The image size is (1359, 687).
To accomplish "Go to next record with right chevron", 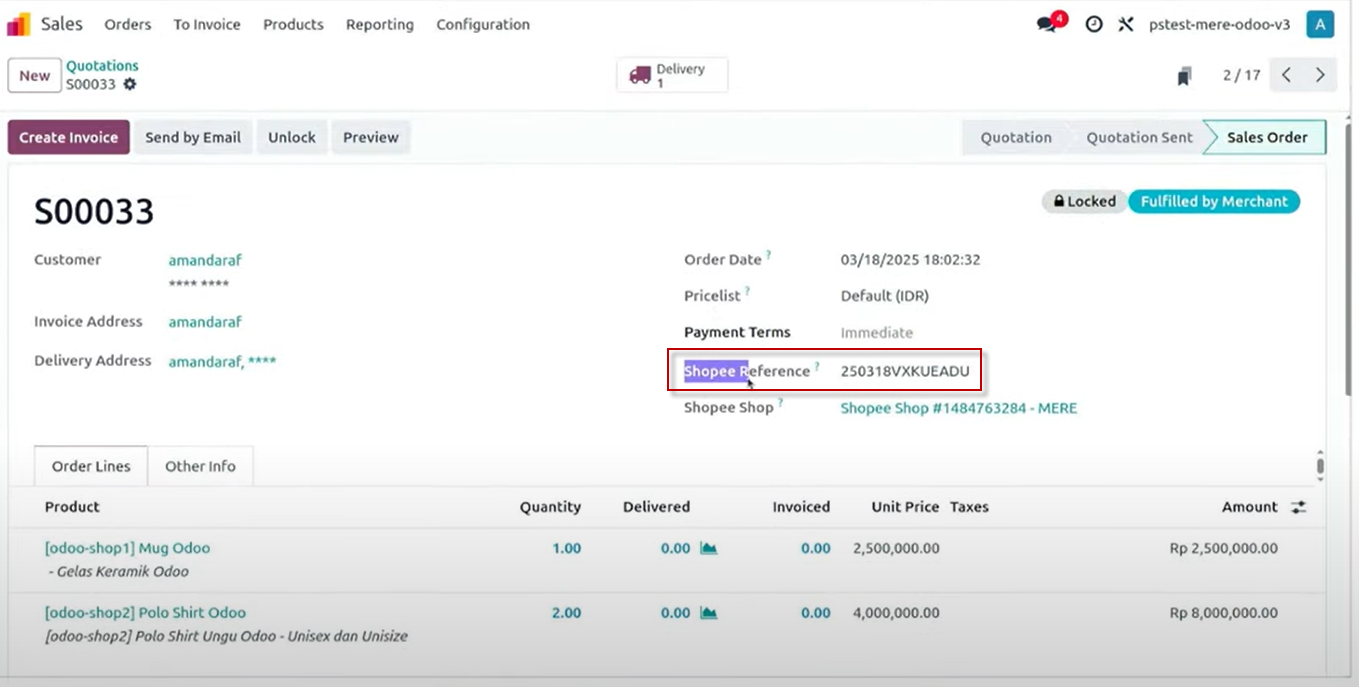I will tap(1320, 75).
